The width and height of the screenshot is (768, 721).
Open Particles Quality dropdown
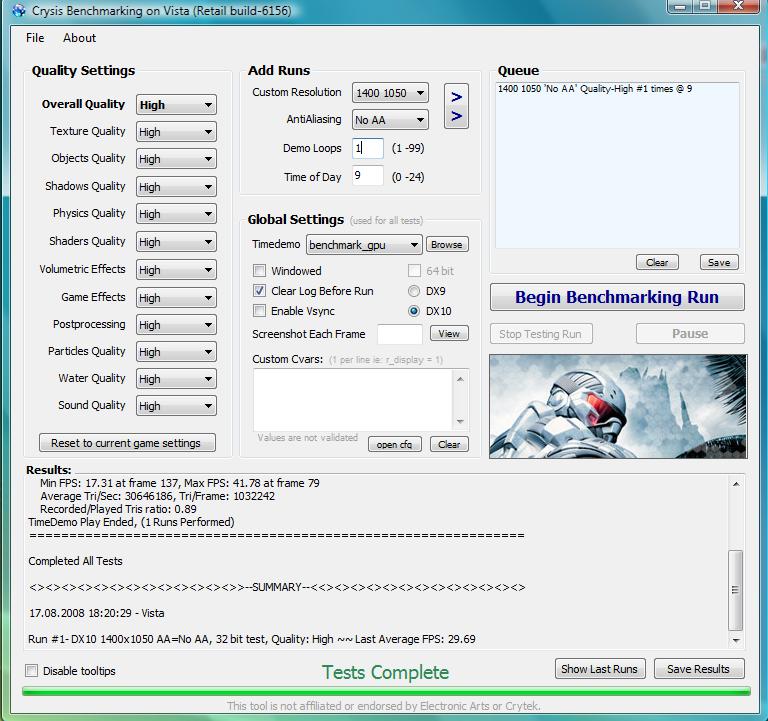176,352
